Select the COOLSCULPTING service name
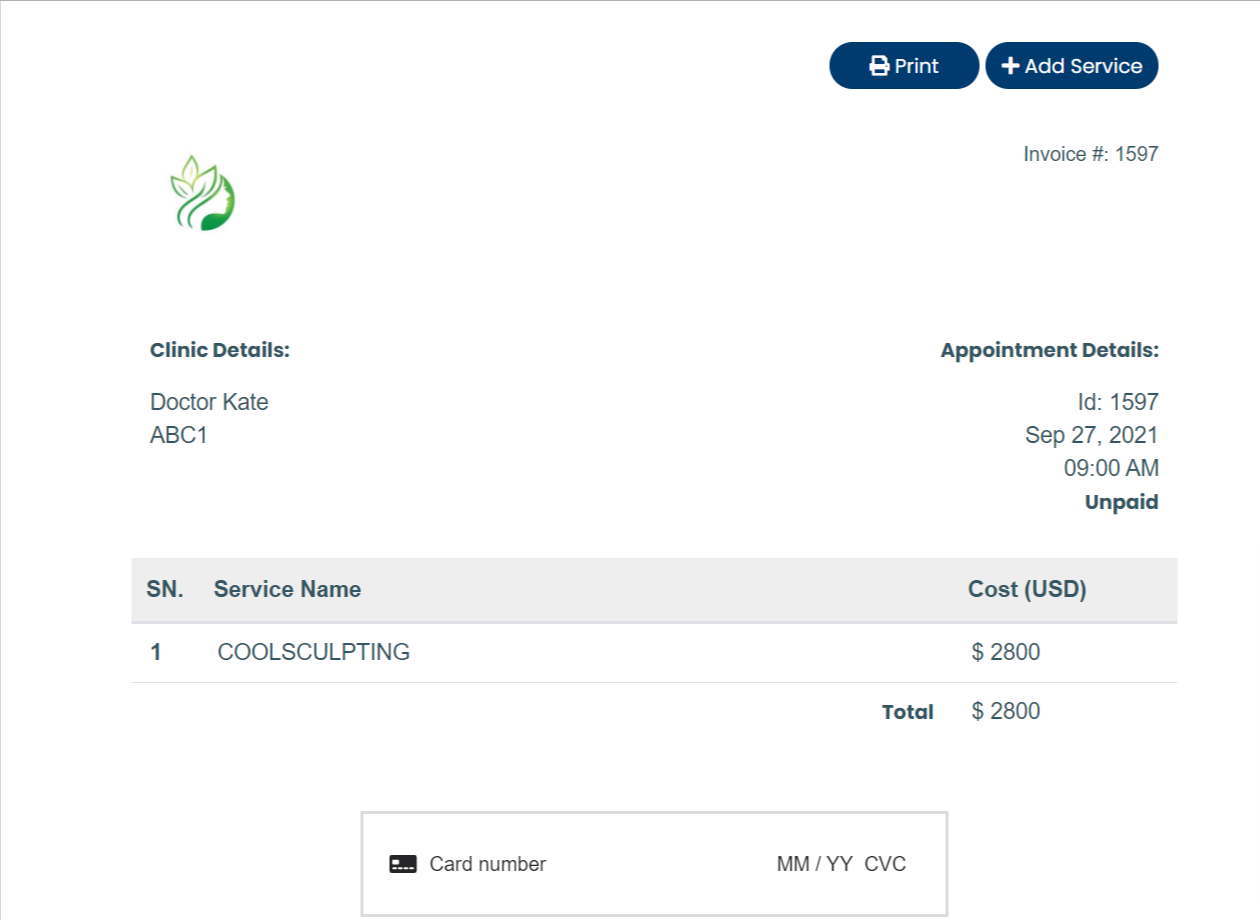Viewport: 1260px width, 920px height. [x=314, y=652]
